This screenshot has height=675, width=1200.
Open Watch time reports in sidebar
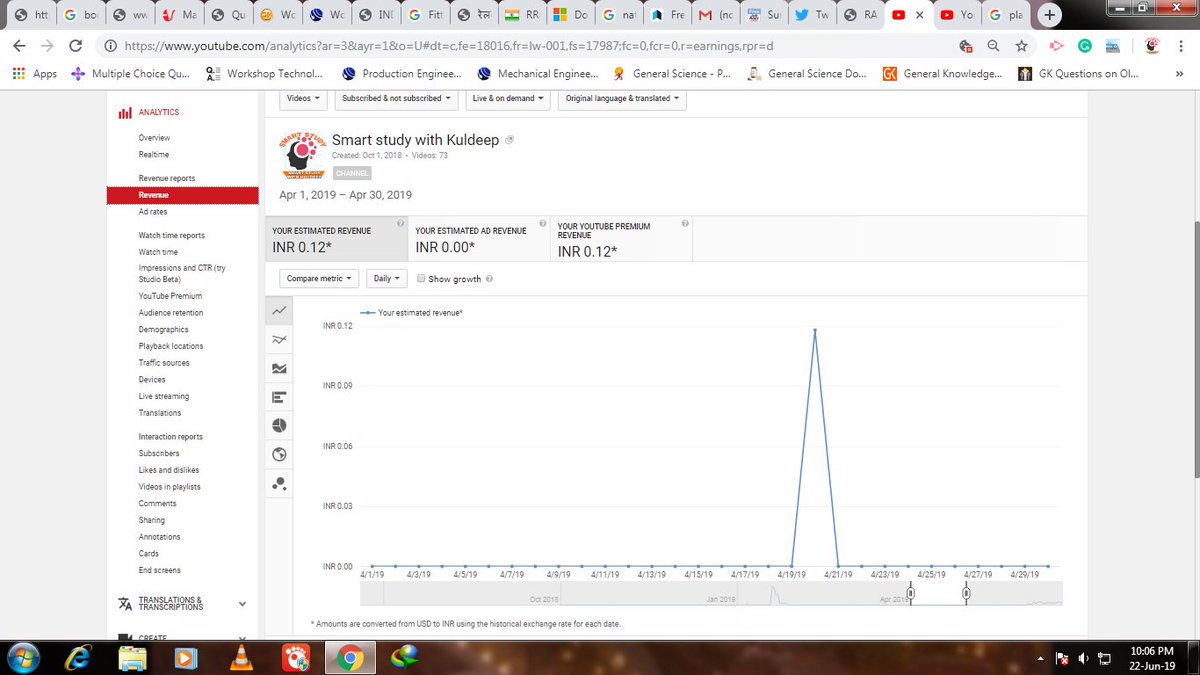click(171, 236)
